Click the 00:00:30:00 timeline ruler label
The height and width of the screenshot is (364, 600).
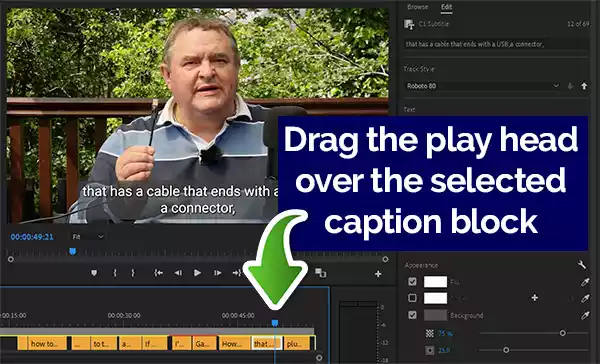click(124, 316)
